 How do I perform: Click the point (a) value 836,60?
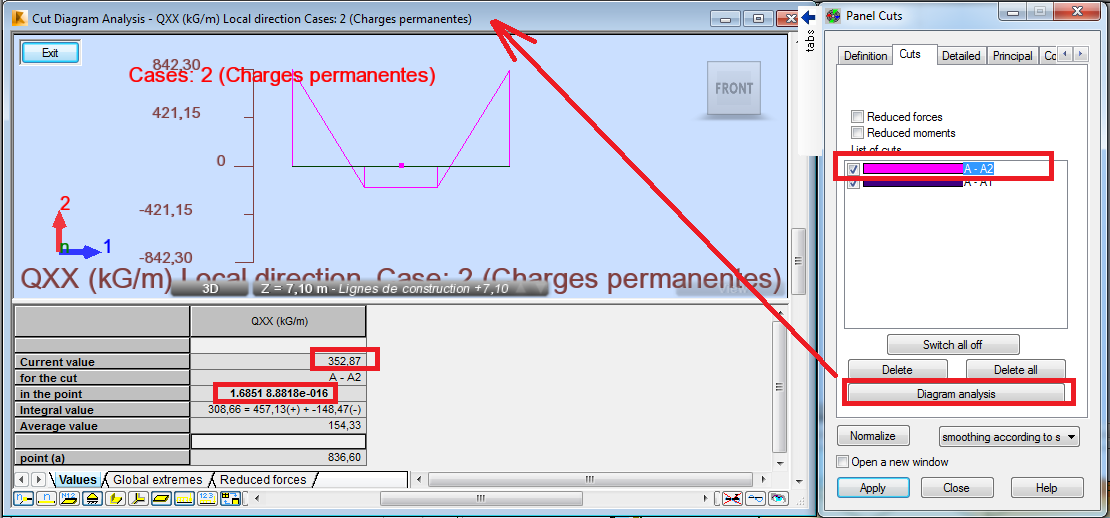point(278,458)
